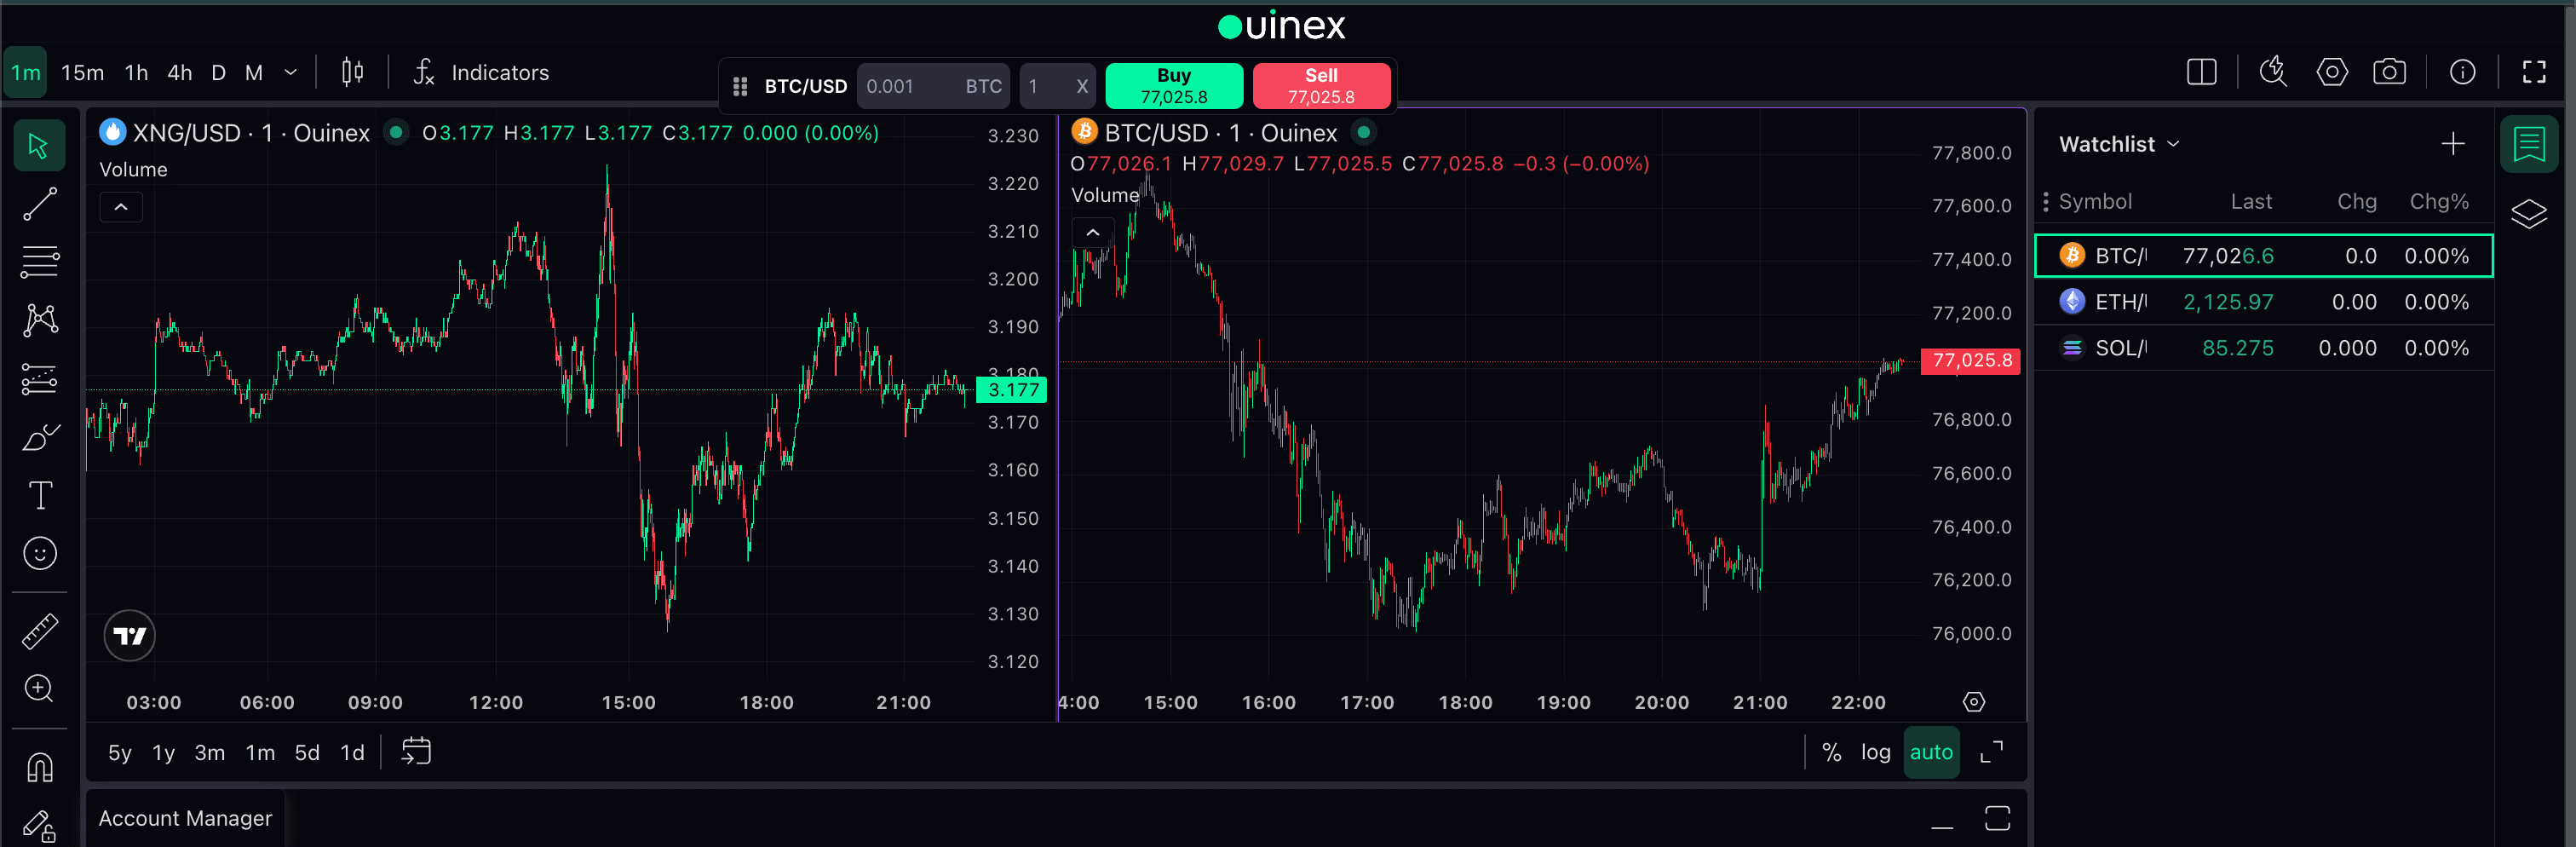This screenshot has width=2576, height=847.
Task: Click the order panel drag handle dots
Action: (x=740, y=87)
